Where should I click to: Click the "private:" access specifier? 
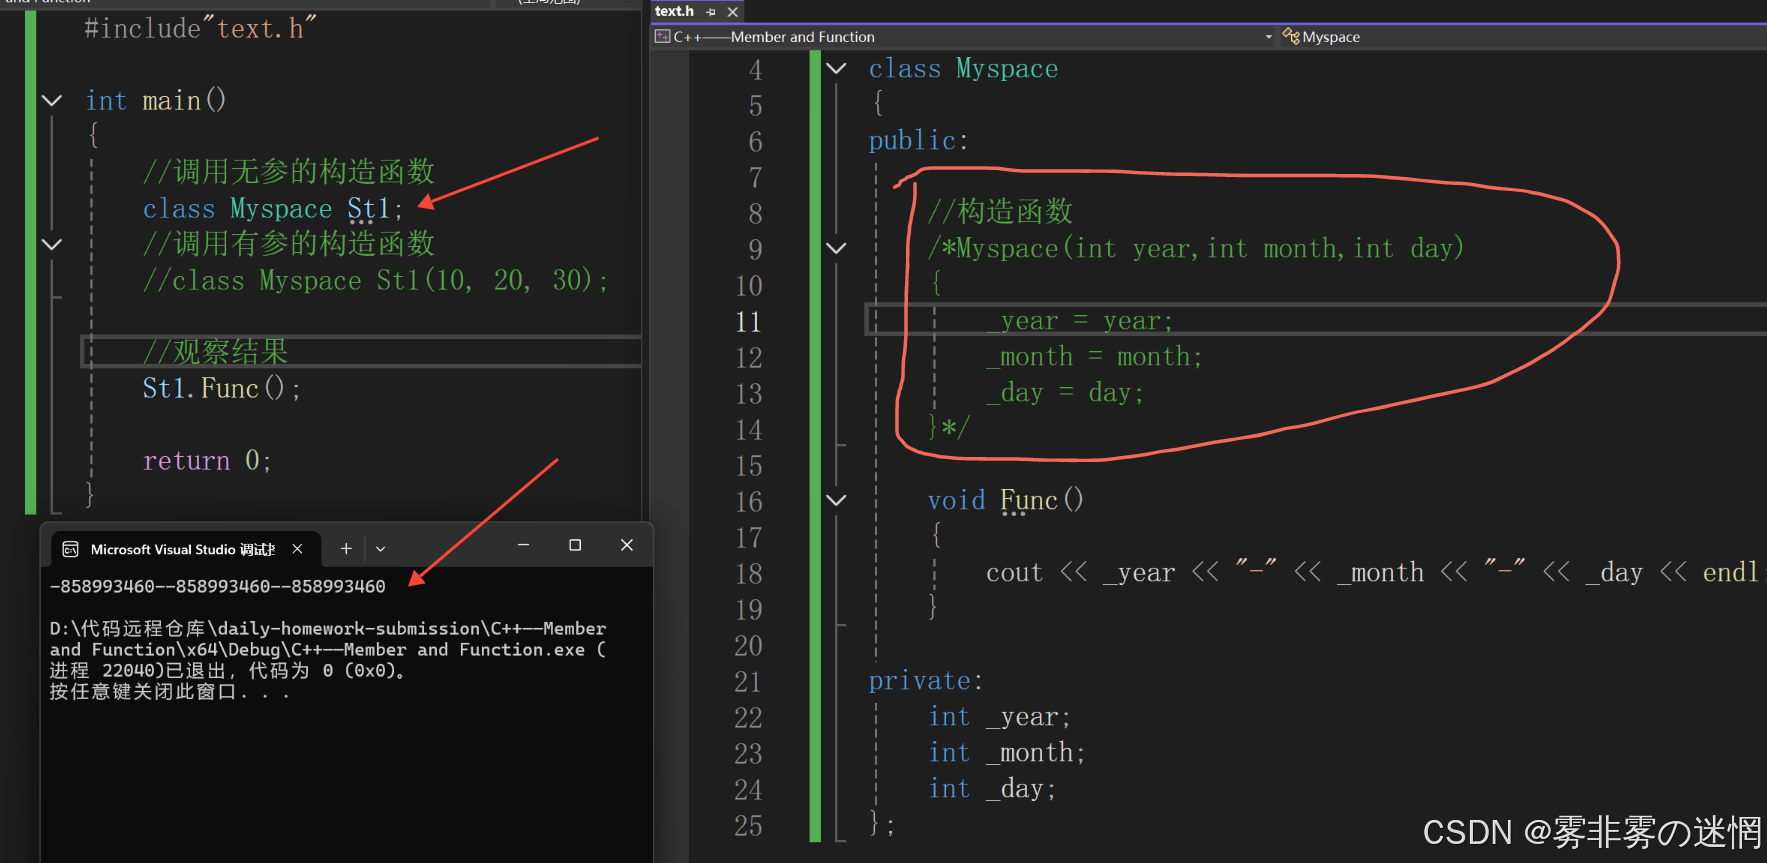tap(926, 681)
